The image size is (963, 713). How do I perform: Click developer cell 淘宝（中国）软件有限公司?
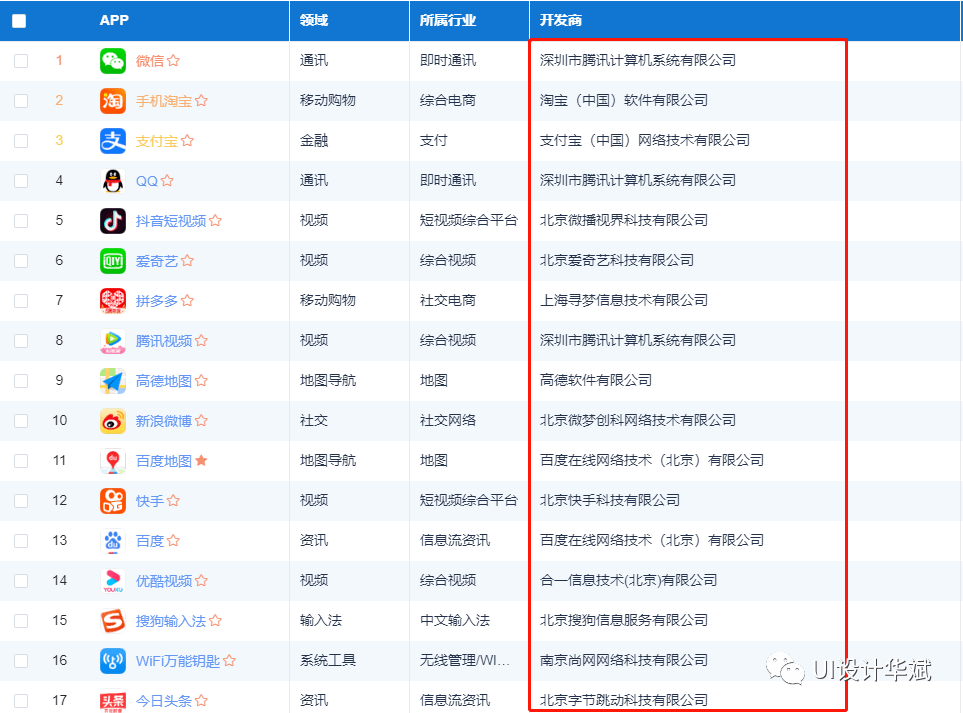click(x=623, y=100)
